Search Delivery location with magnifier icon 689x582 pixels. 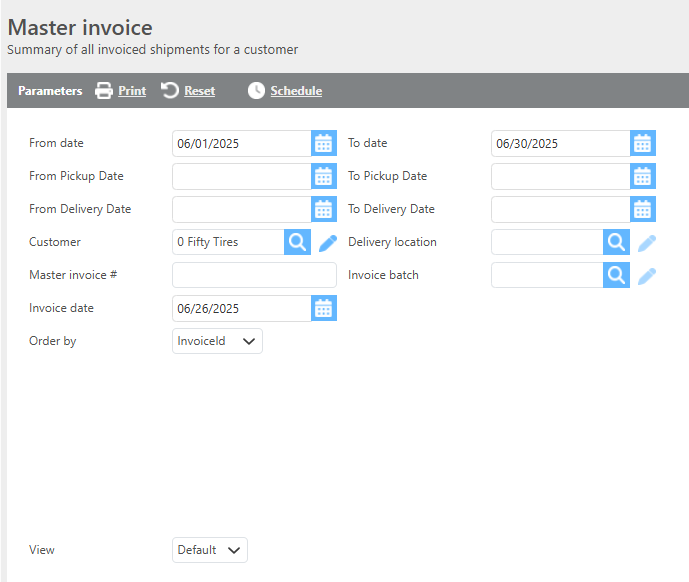click(x=617, y=242)
